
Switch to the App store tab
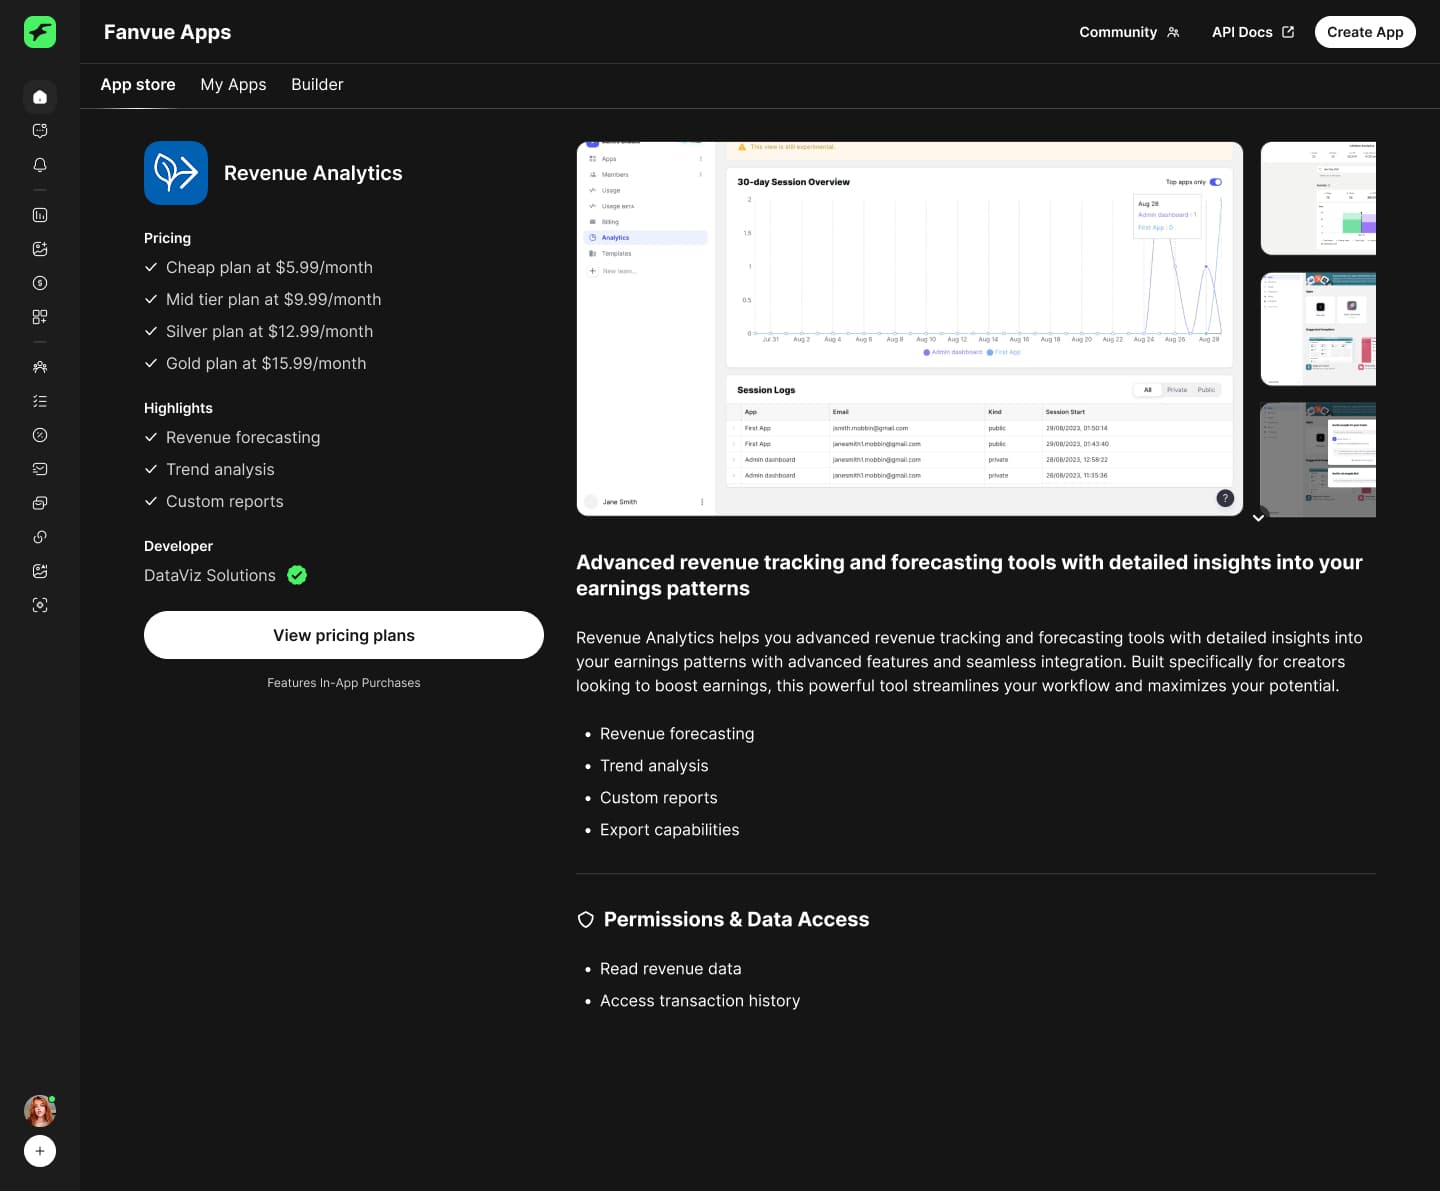(x=138, y=85)
